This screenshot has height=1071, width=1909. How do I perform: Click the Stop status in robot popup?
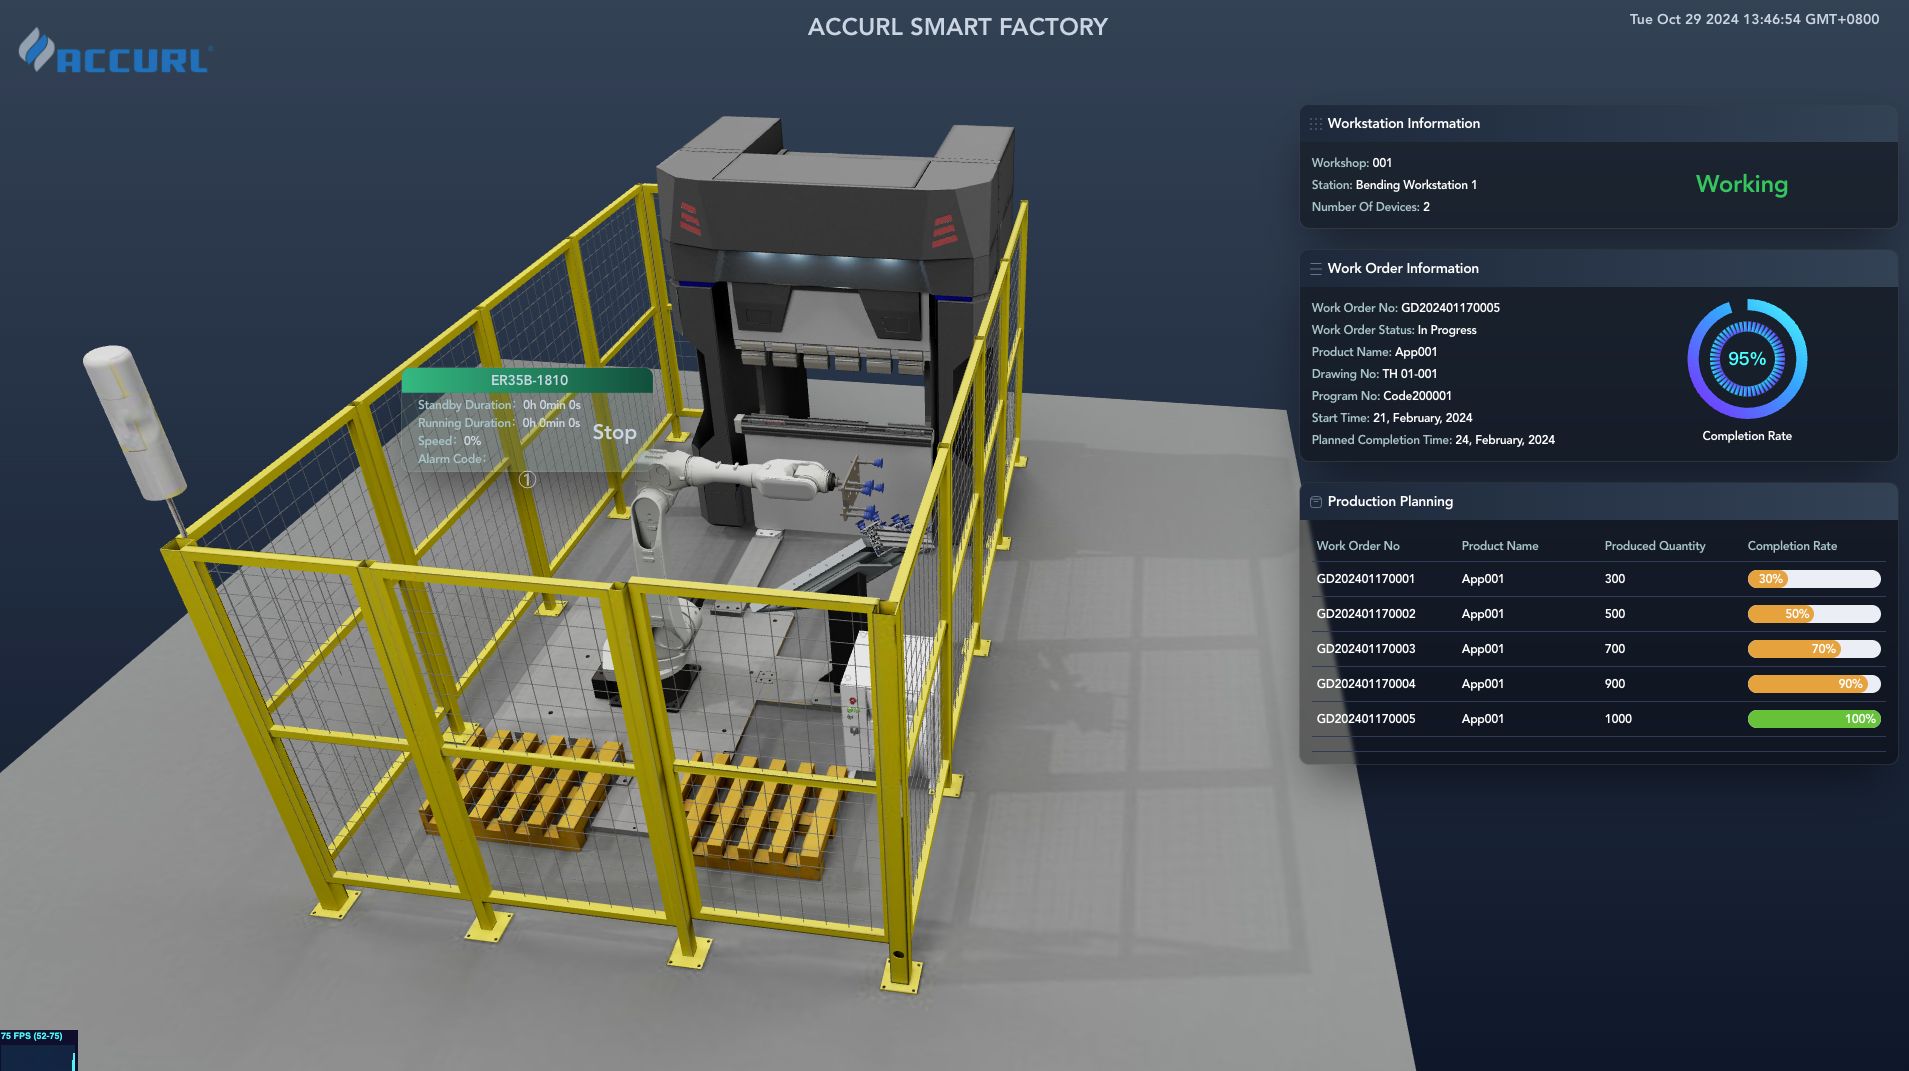click(614, 432)
